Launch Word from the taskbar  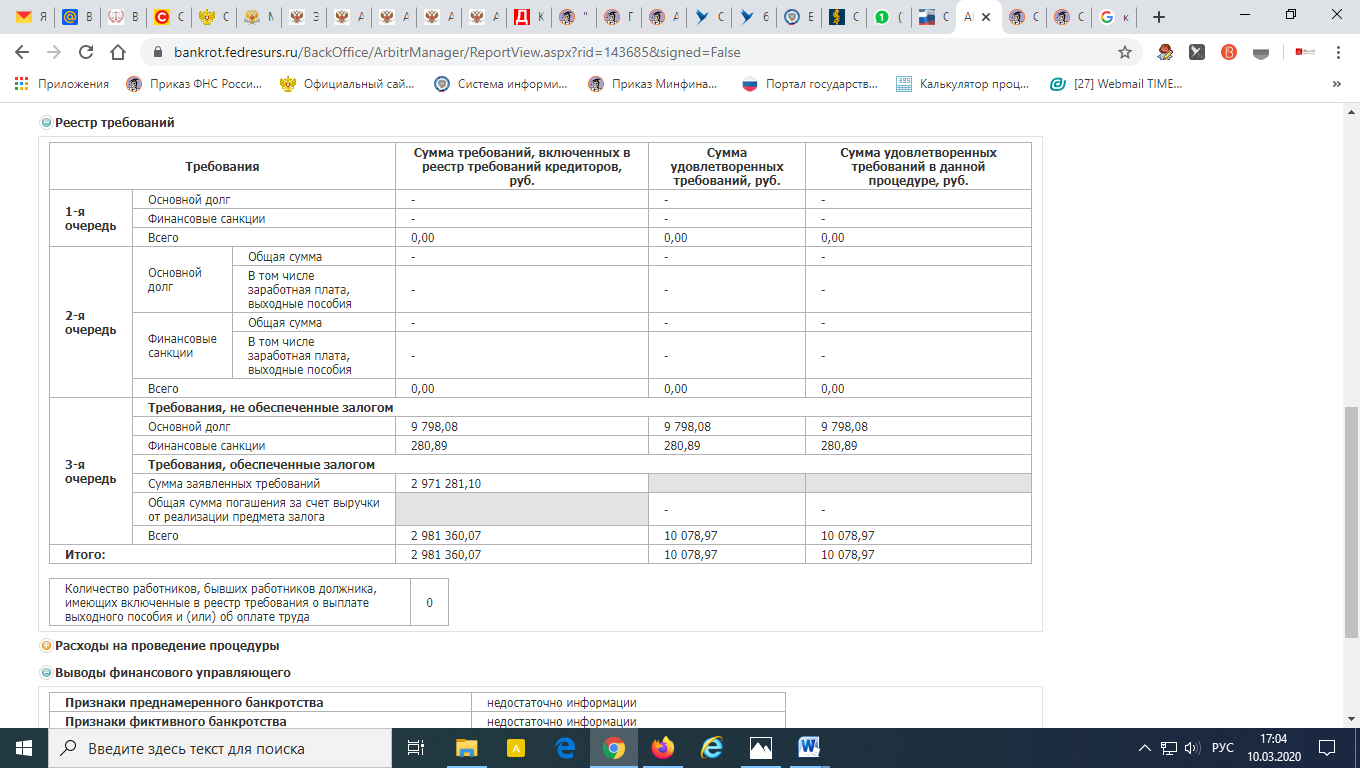pos(809,748)
